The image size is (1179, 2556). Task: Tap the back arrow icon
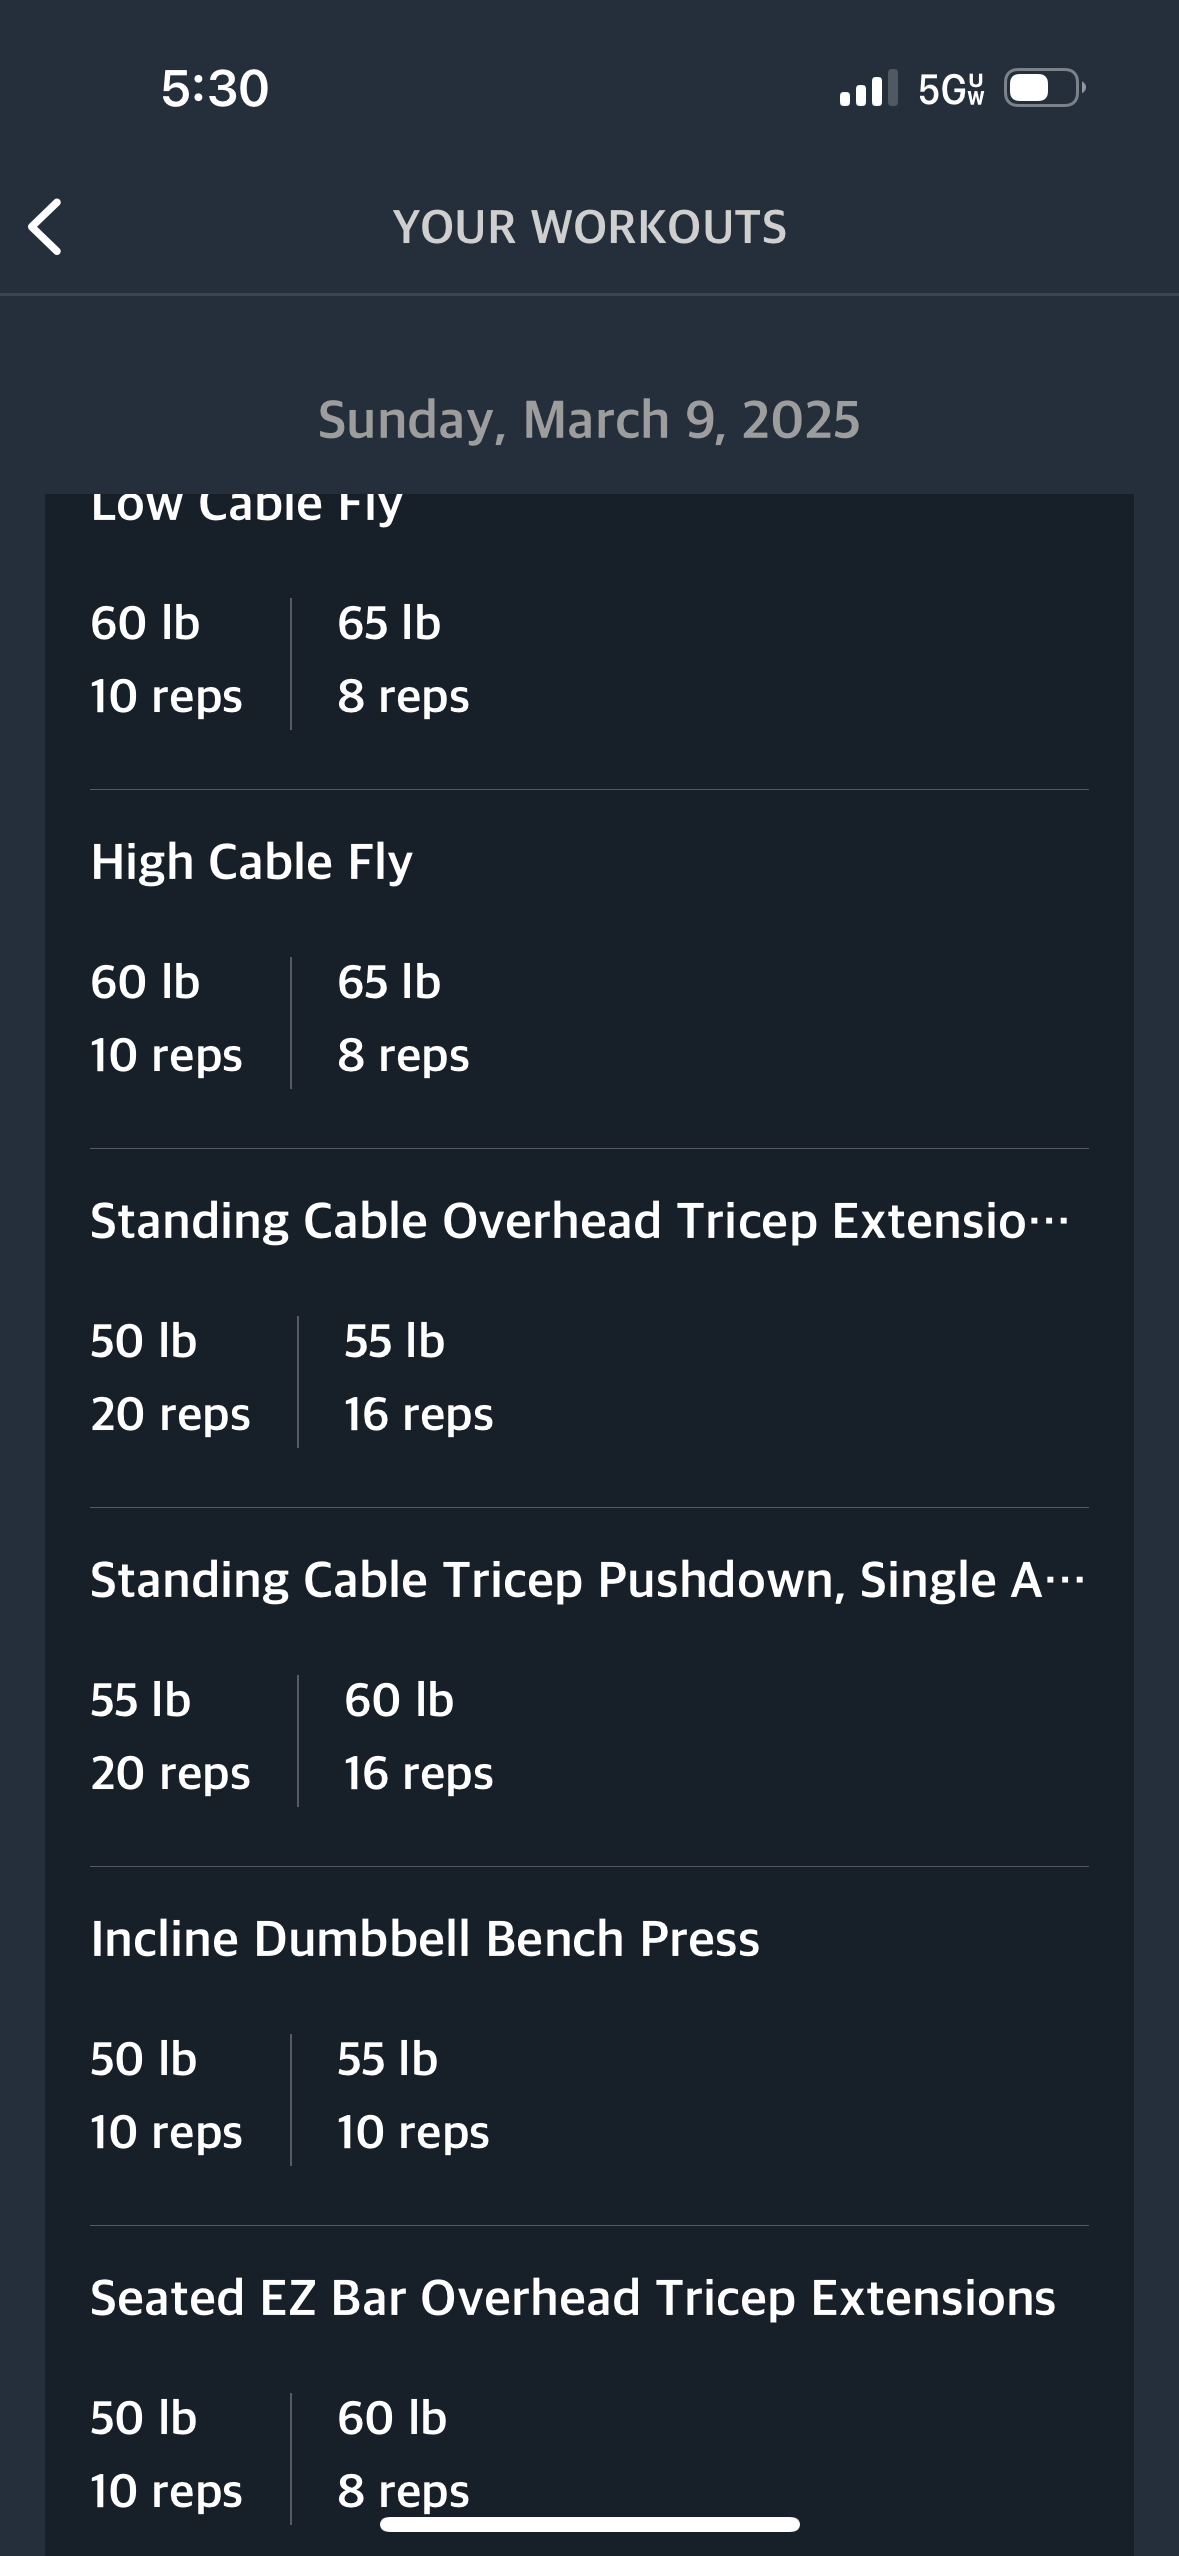point(45,227)
